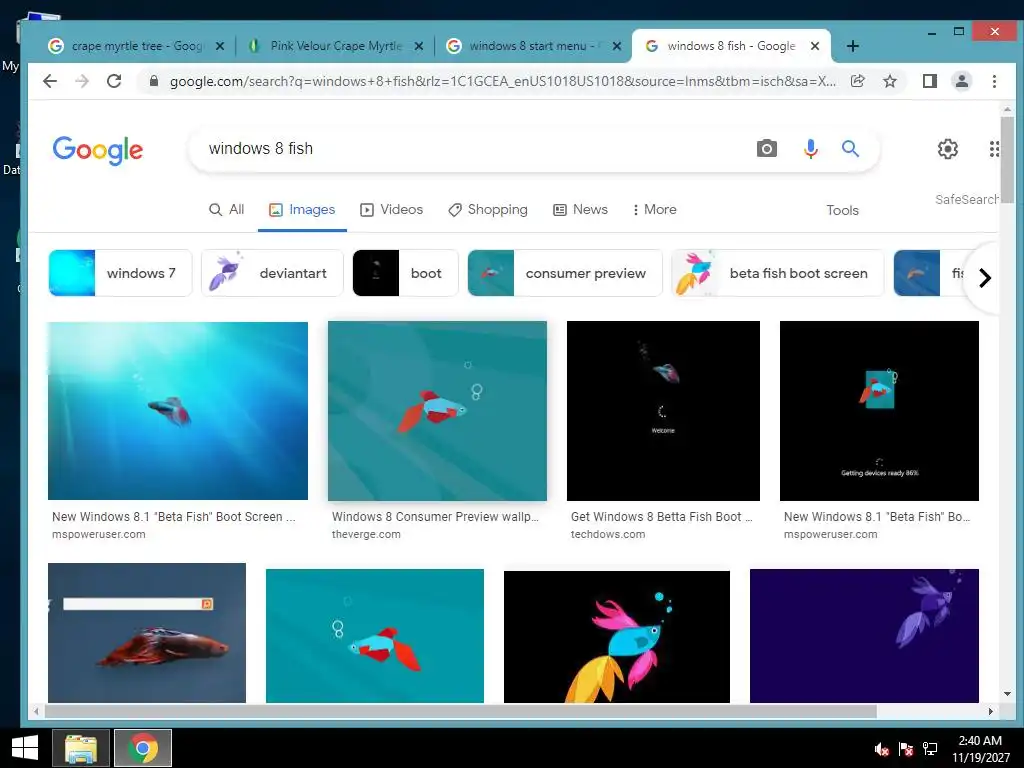This screenshot has width=1024, height=768.
Task: Open the Action Center flag icon
Action: tap(906, 749)
